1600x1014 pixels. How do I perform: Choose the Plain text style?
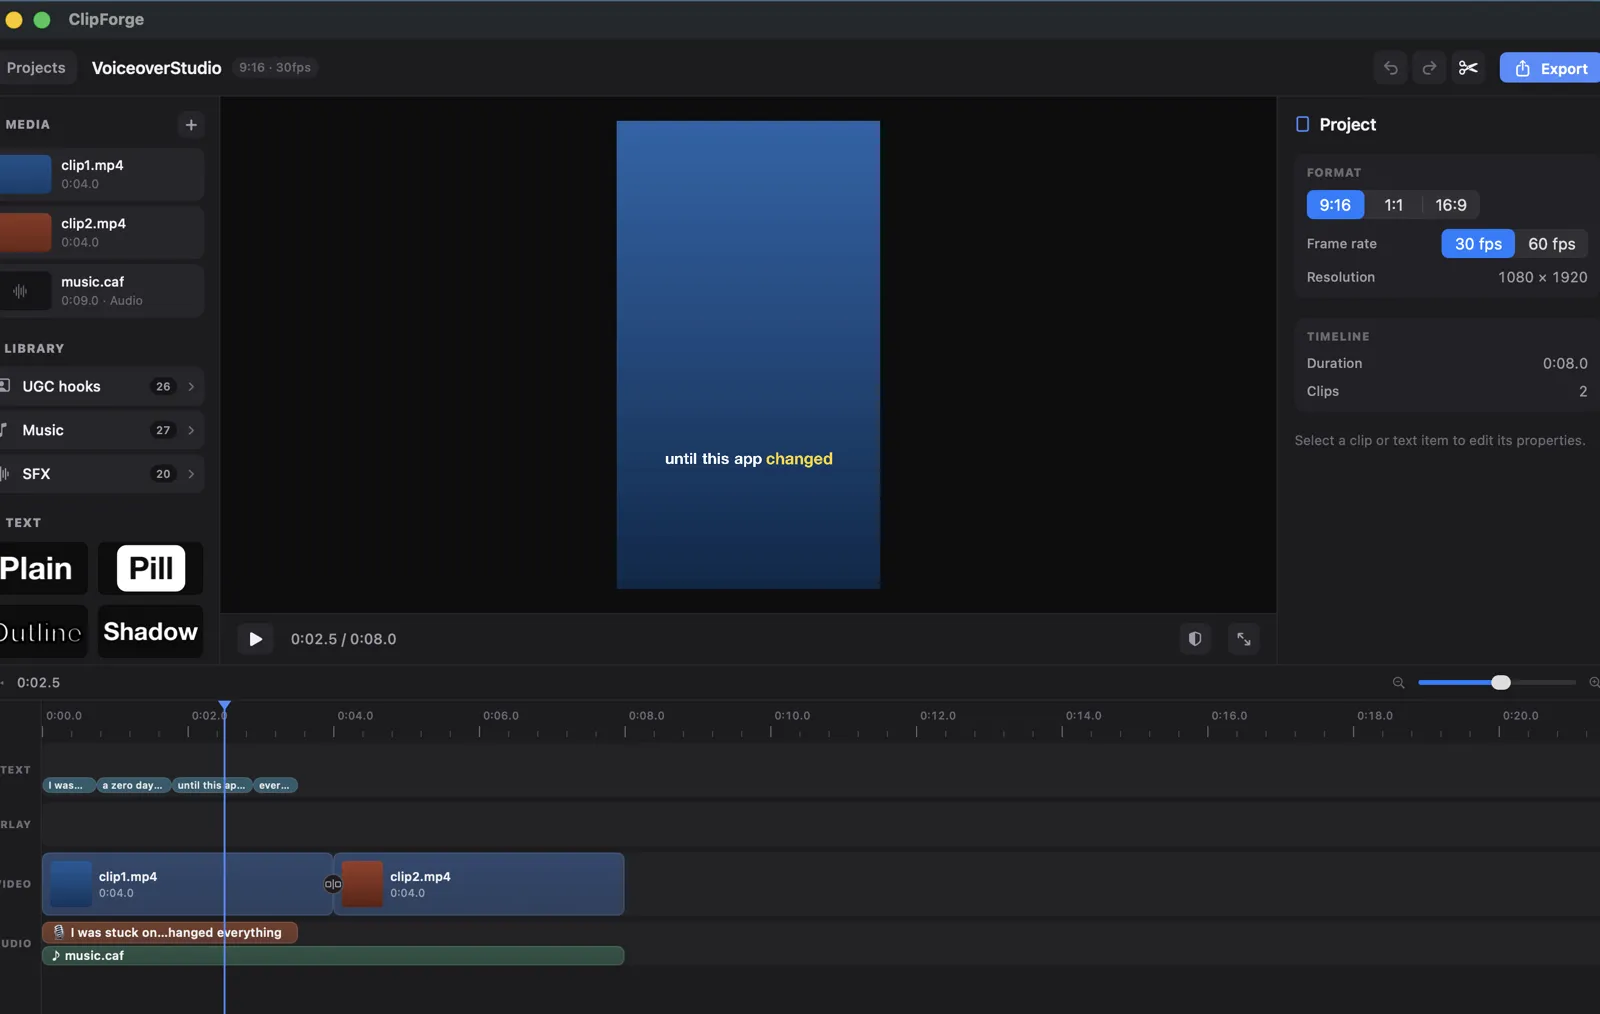42,568
